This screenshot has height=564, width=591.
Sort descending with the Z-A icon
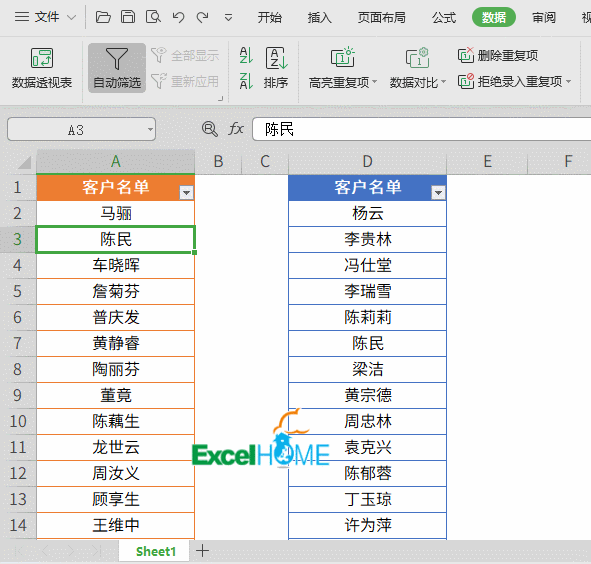tap(246, 81)
